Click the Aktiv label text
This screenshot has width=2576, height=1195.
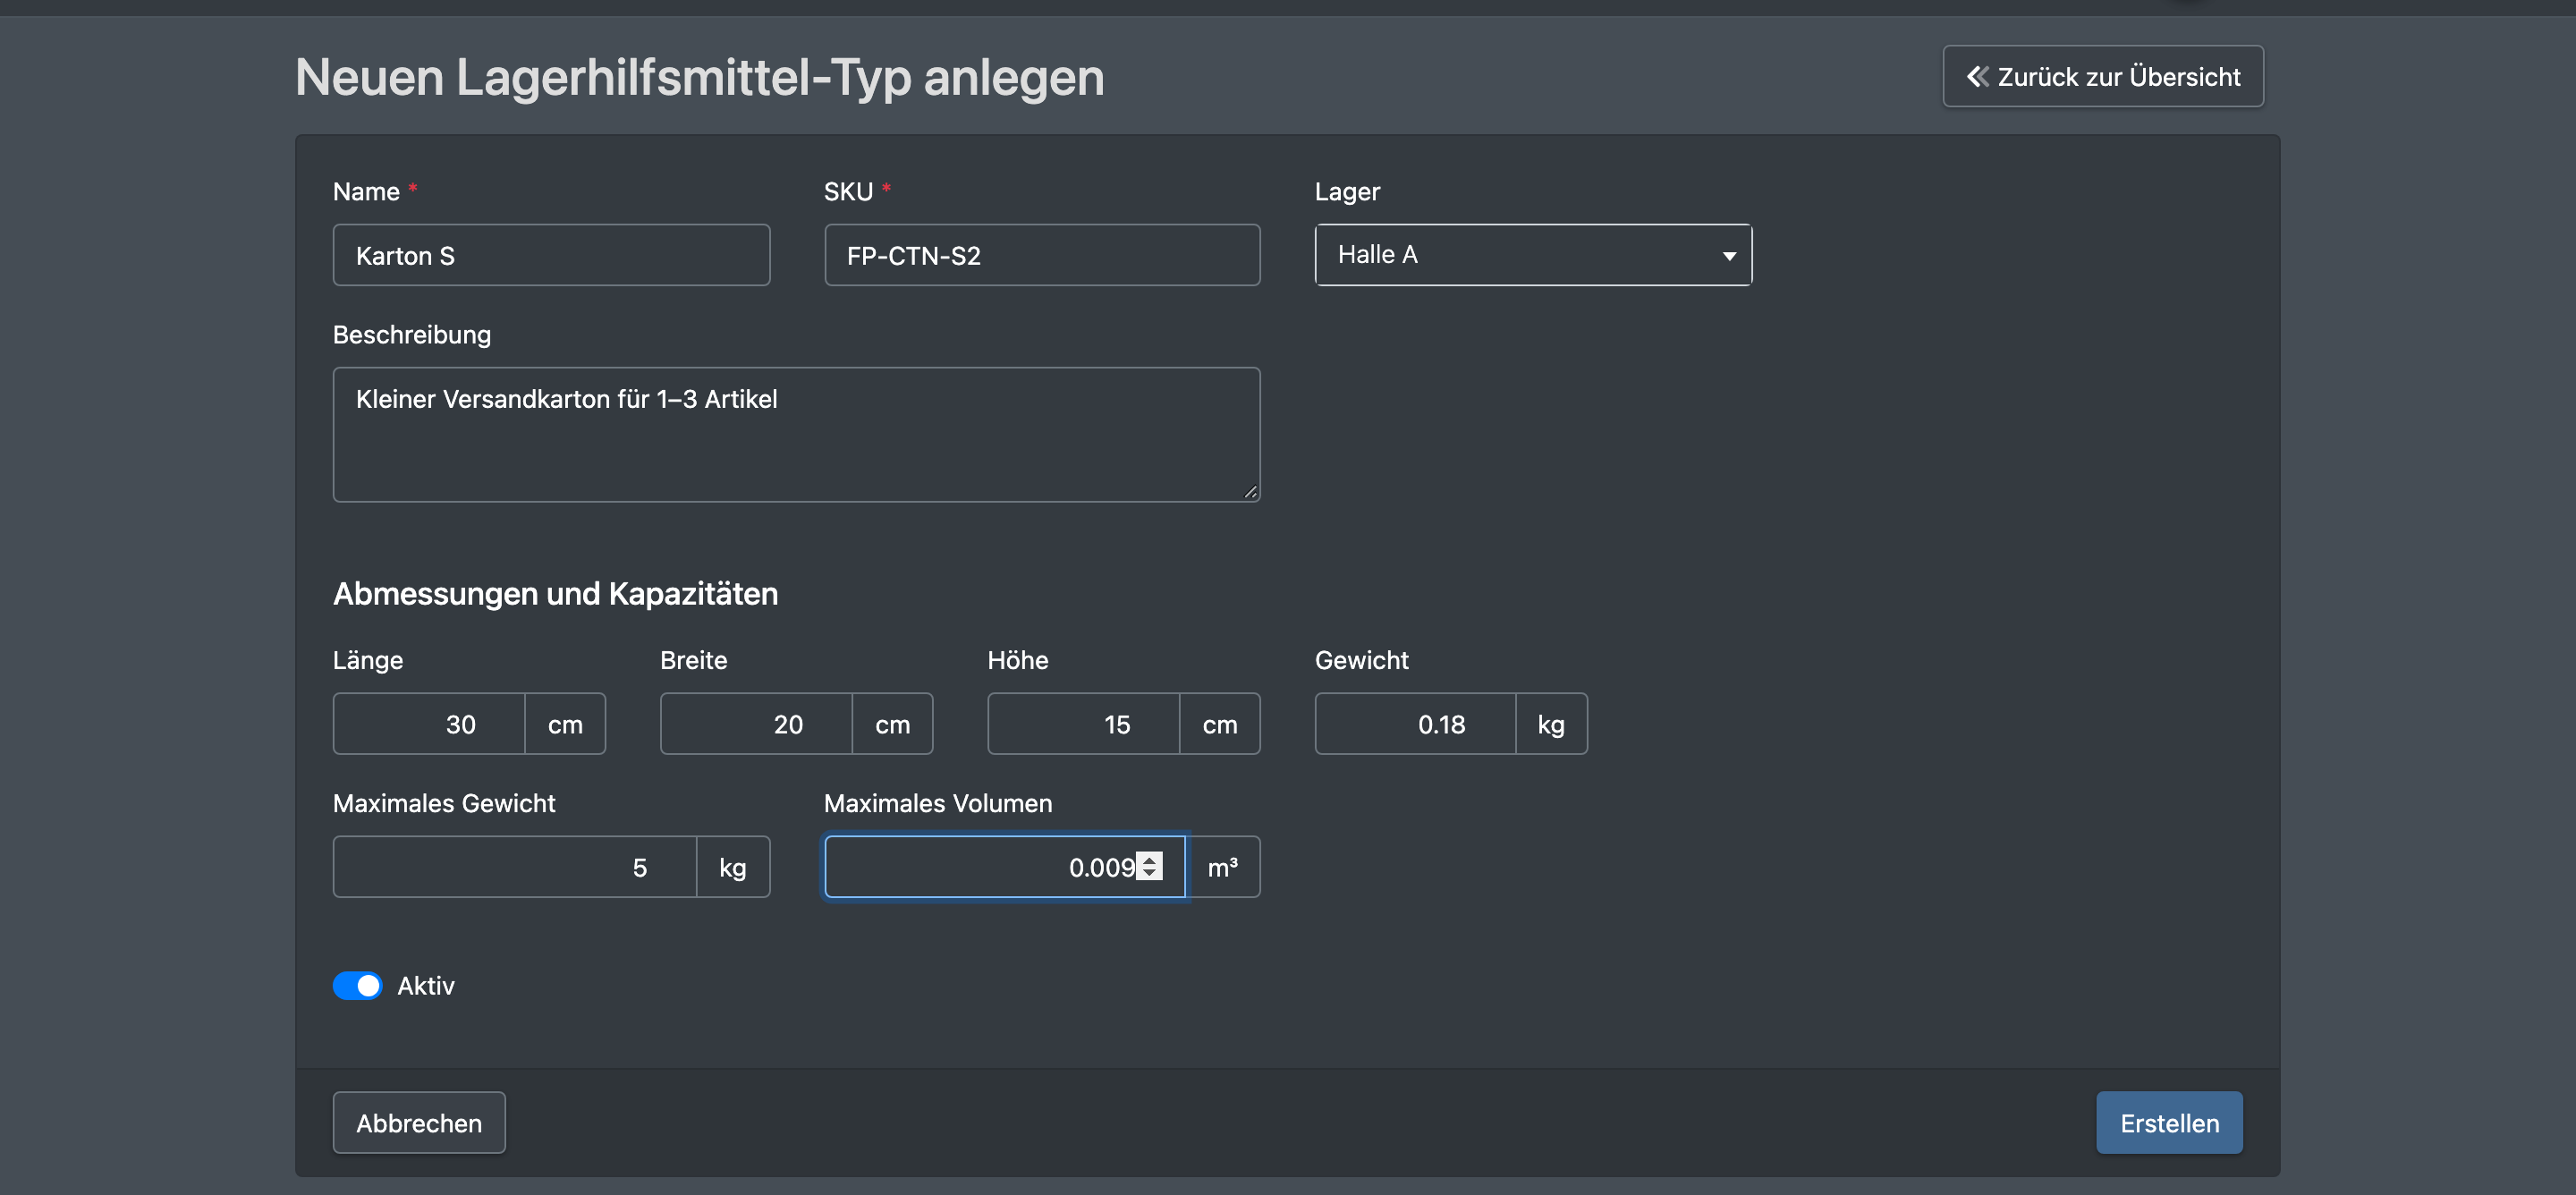point(425,985)
